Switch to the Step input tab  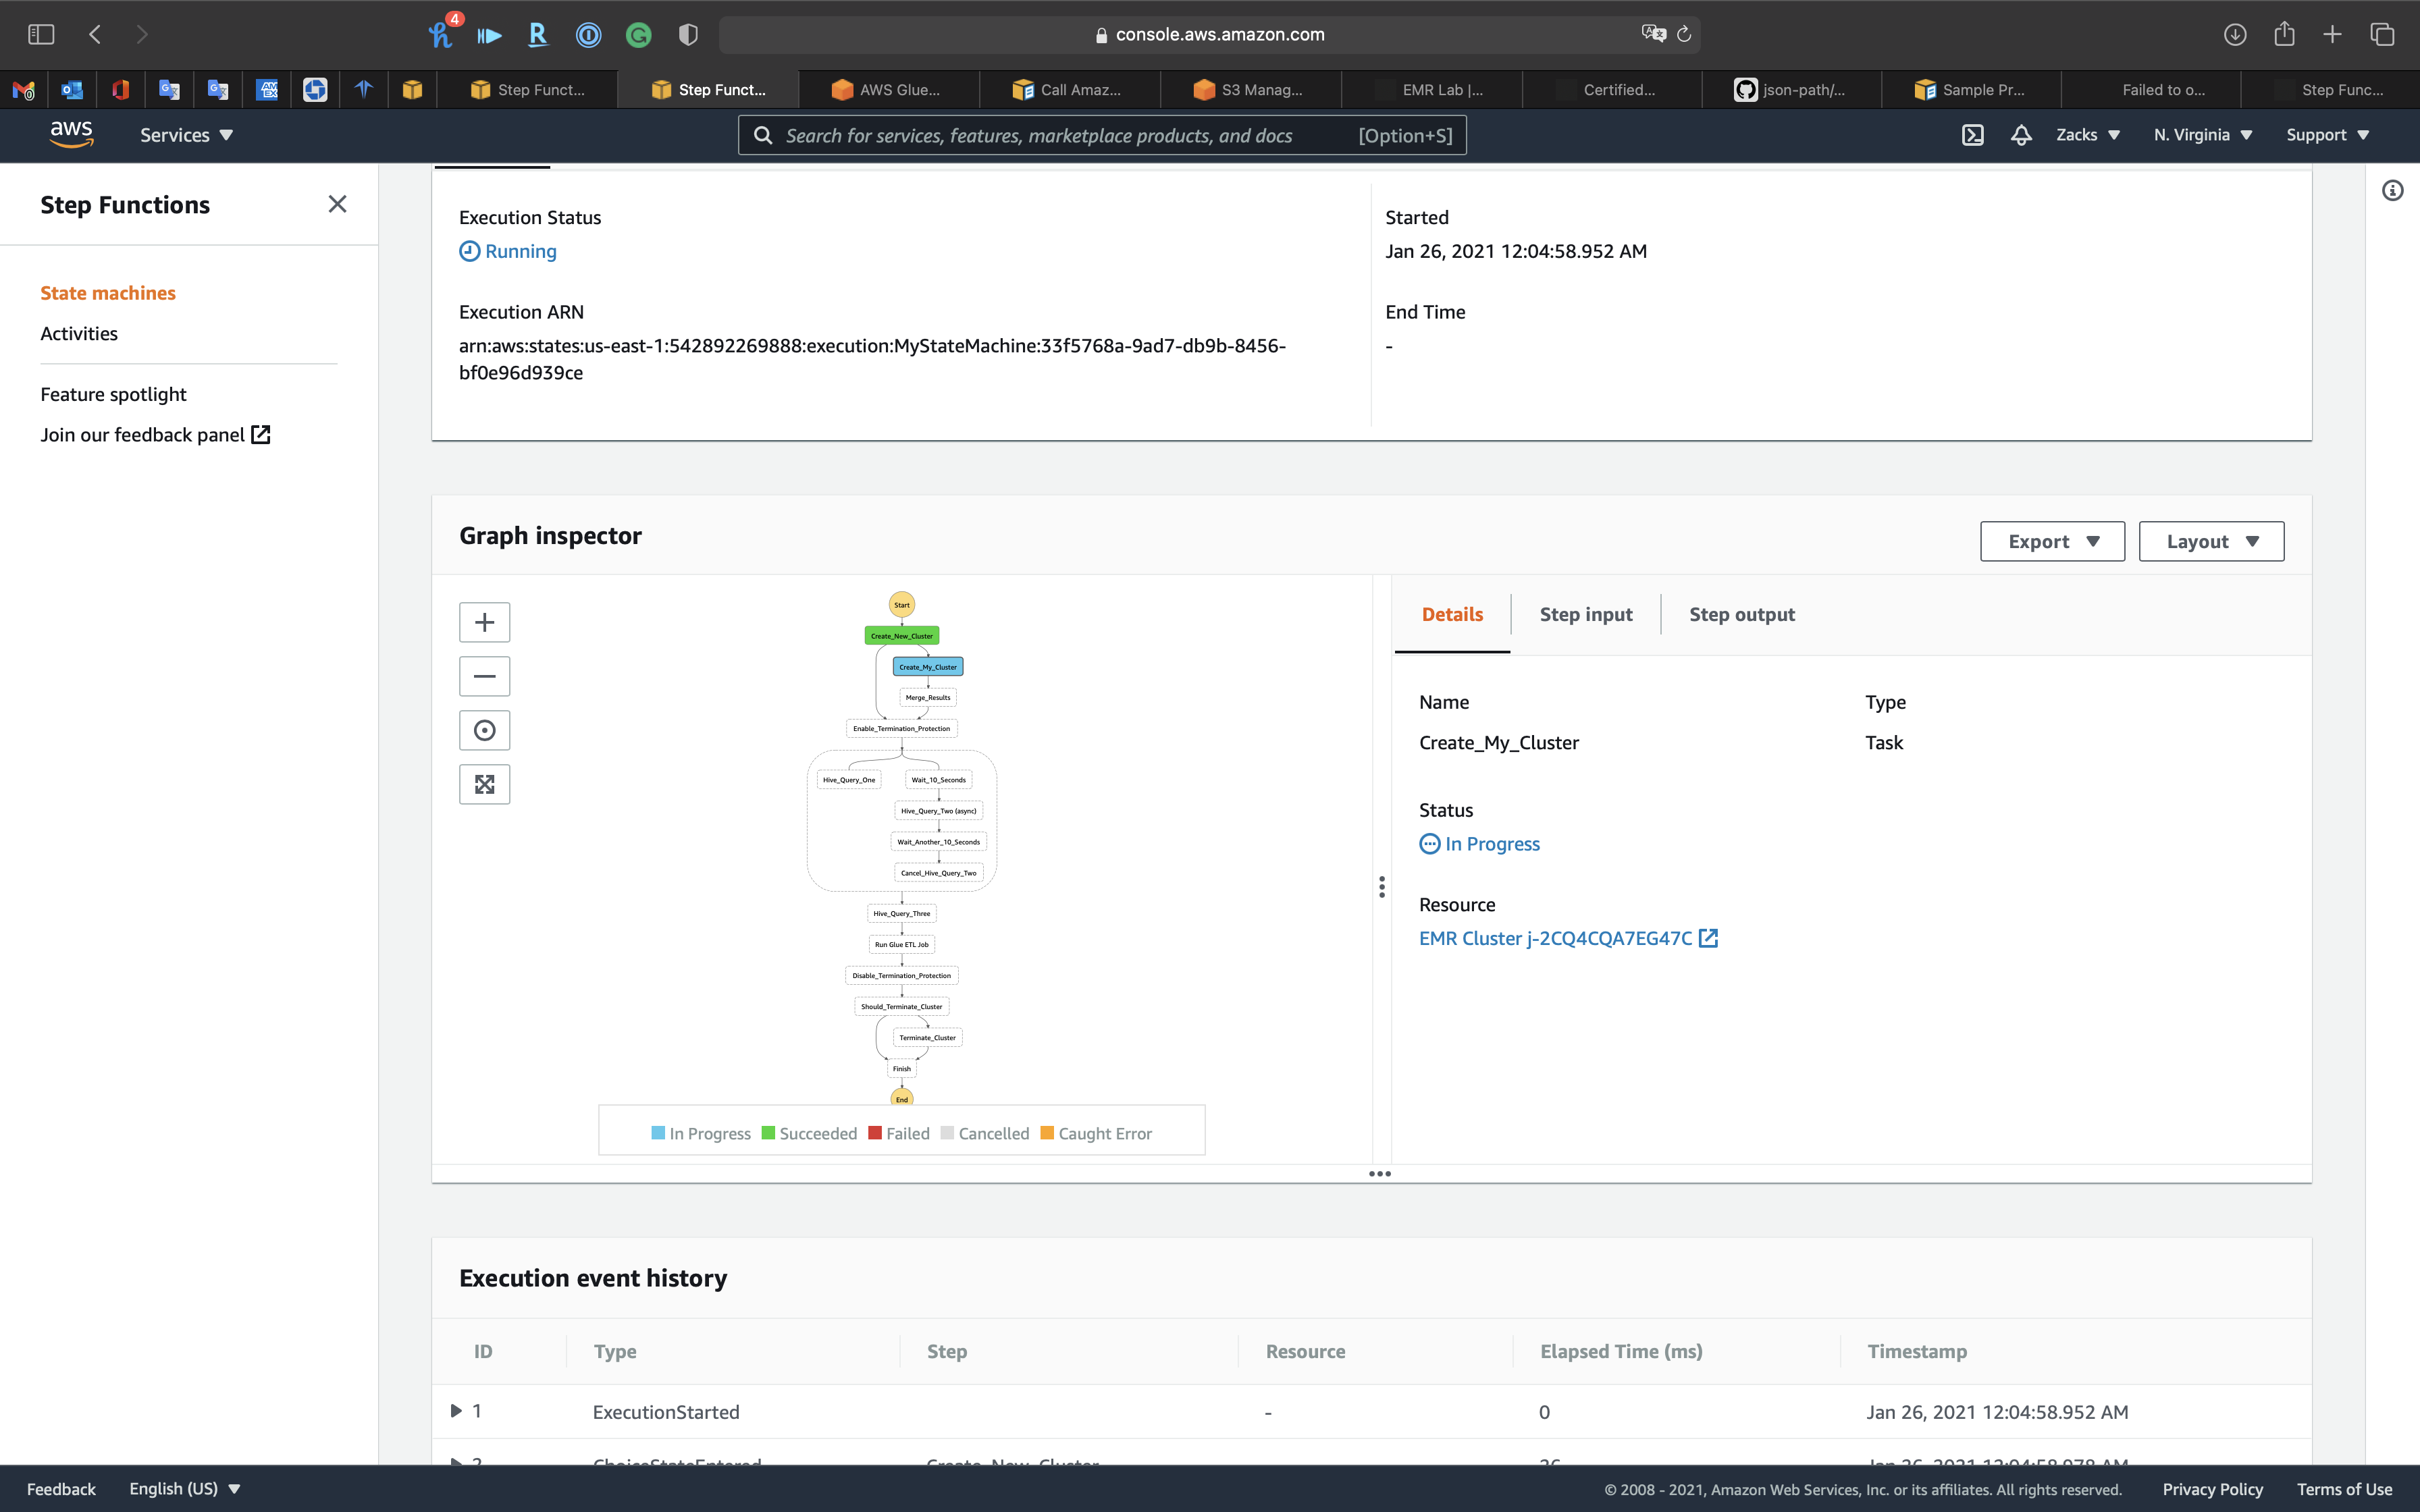(x=1585, y=614)
